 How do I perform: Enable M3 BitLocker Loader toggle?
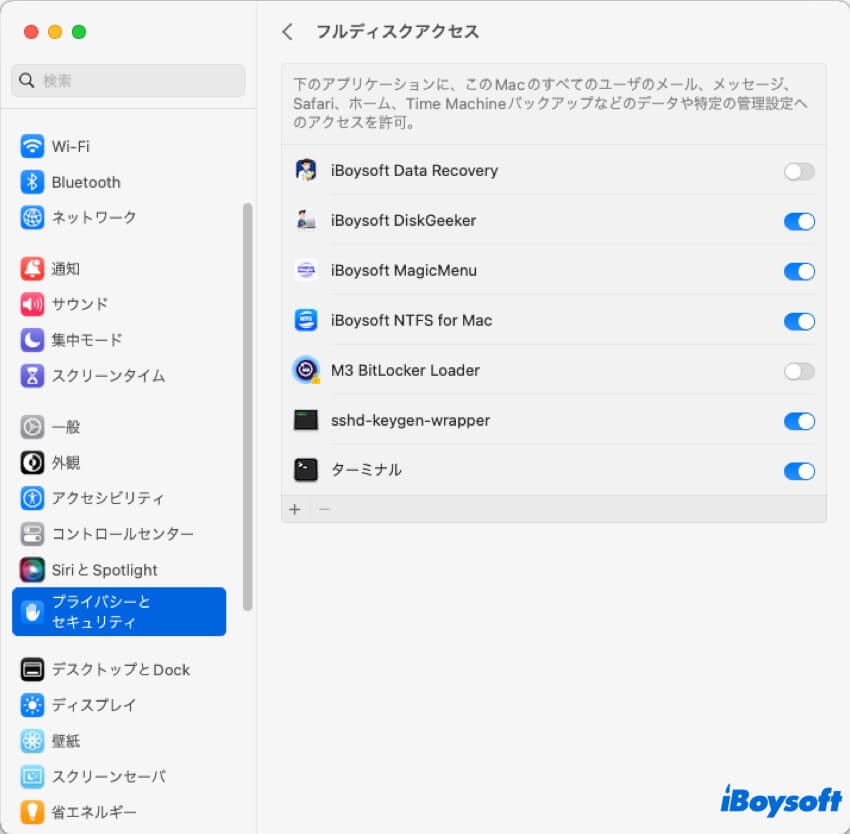click(x=799, y=371)
